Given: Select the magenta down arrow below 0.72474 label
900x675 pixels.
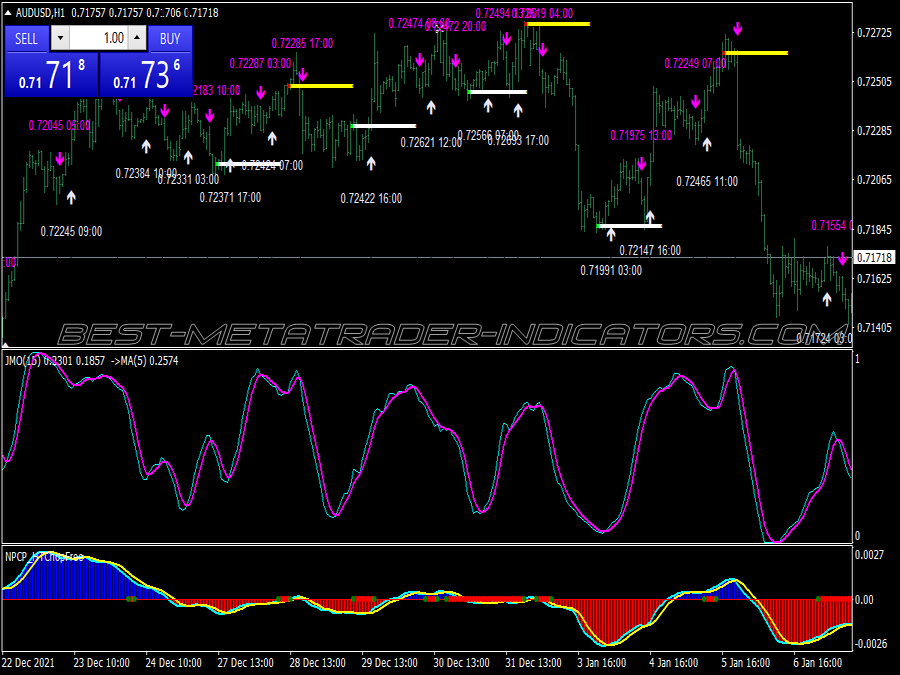Looking at the screenshot, I should [420, 59].
